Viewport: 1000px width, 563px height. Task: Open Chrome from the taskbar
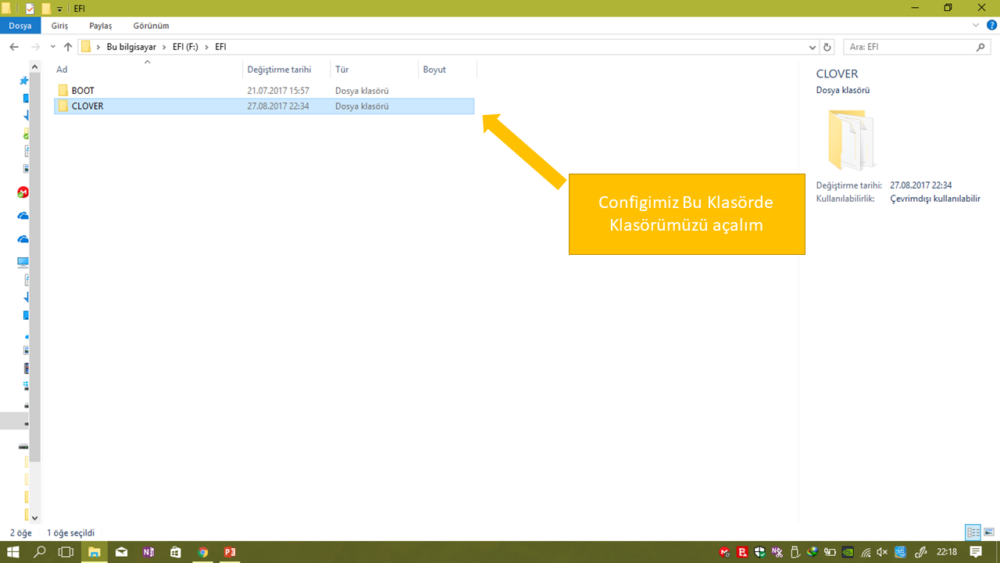pyautogui.click(x=203, y=552)
